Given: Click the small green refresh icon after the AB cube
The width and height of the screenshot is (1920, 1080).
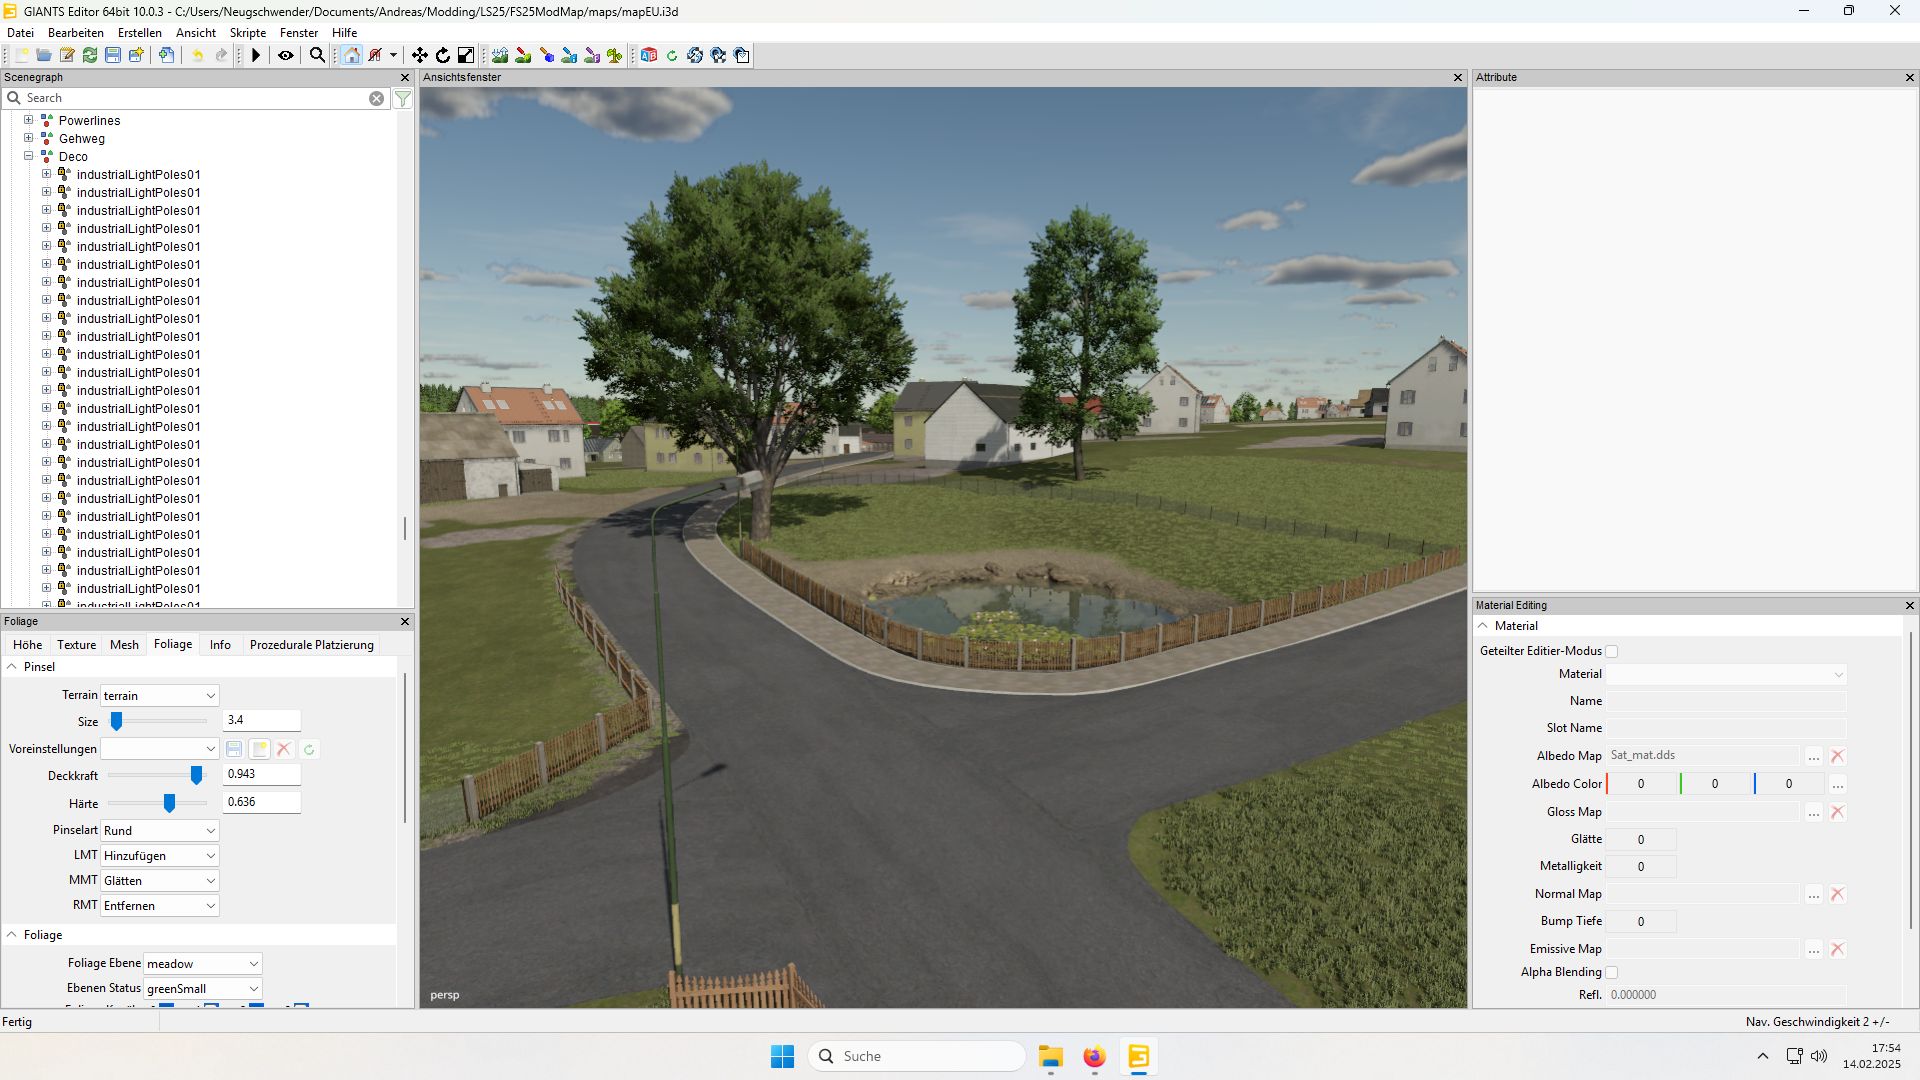Looking at the screenshot, I should coord(672,55).
